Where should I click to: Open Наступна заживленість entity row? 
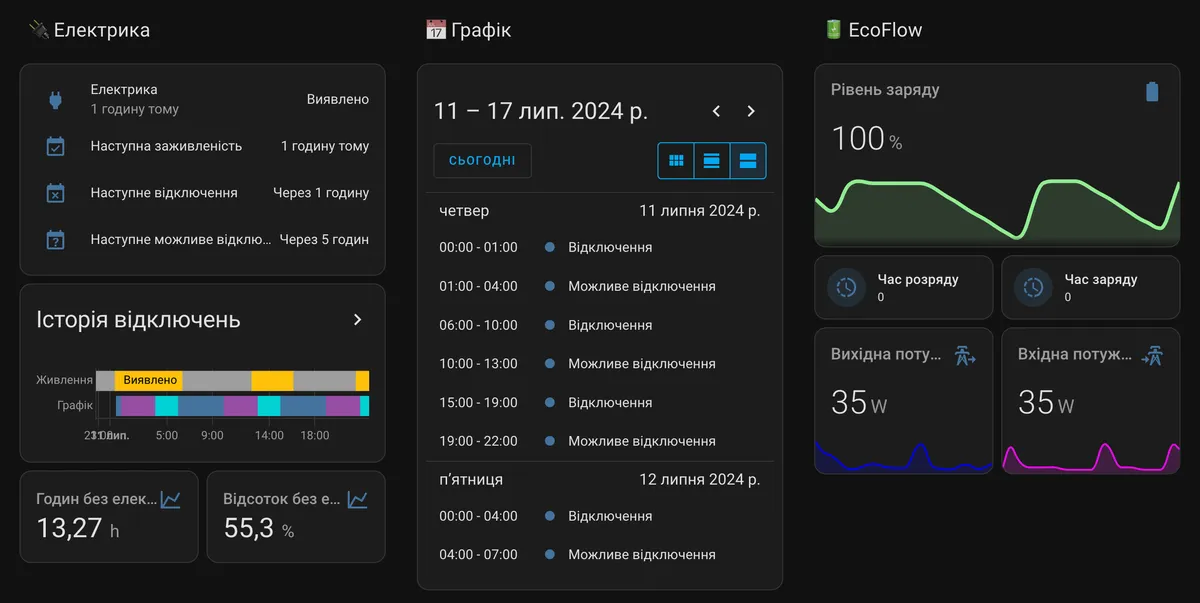click(202, 146)
